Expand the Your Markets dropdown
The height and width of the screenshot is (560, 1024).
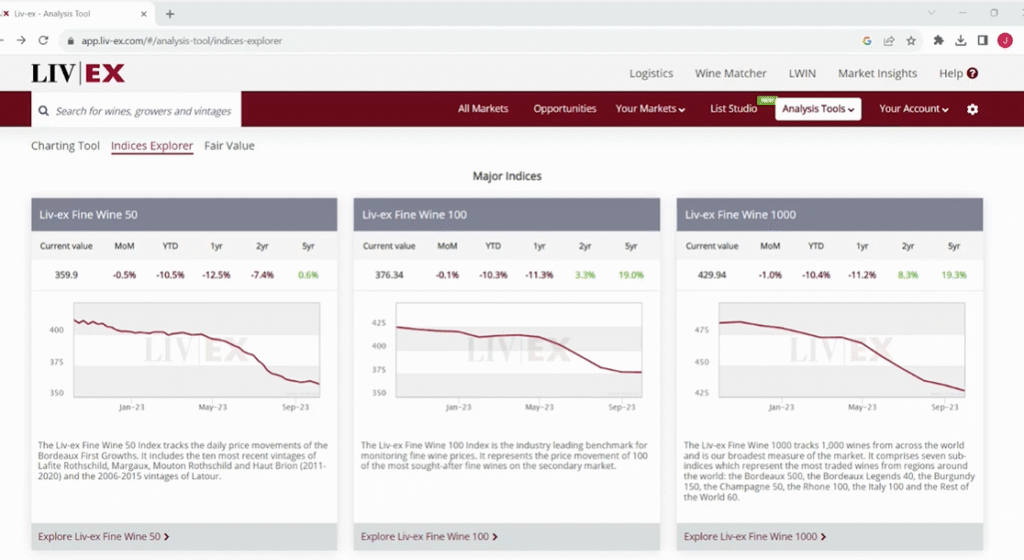[650, 109]
